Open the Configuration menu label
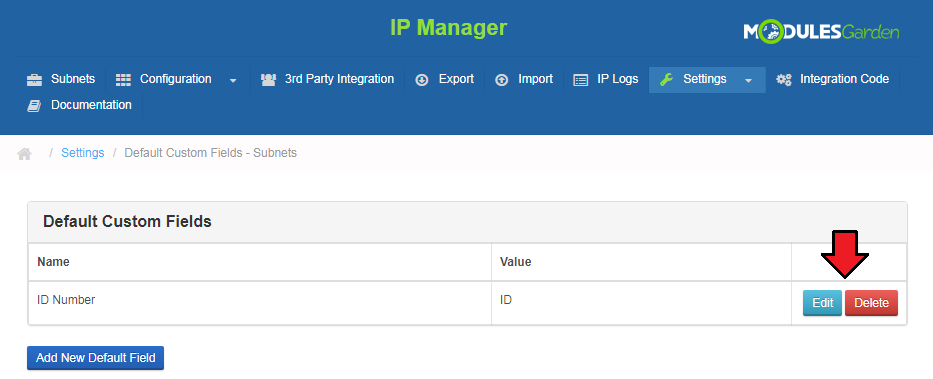 coord(176,79)
